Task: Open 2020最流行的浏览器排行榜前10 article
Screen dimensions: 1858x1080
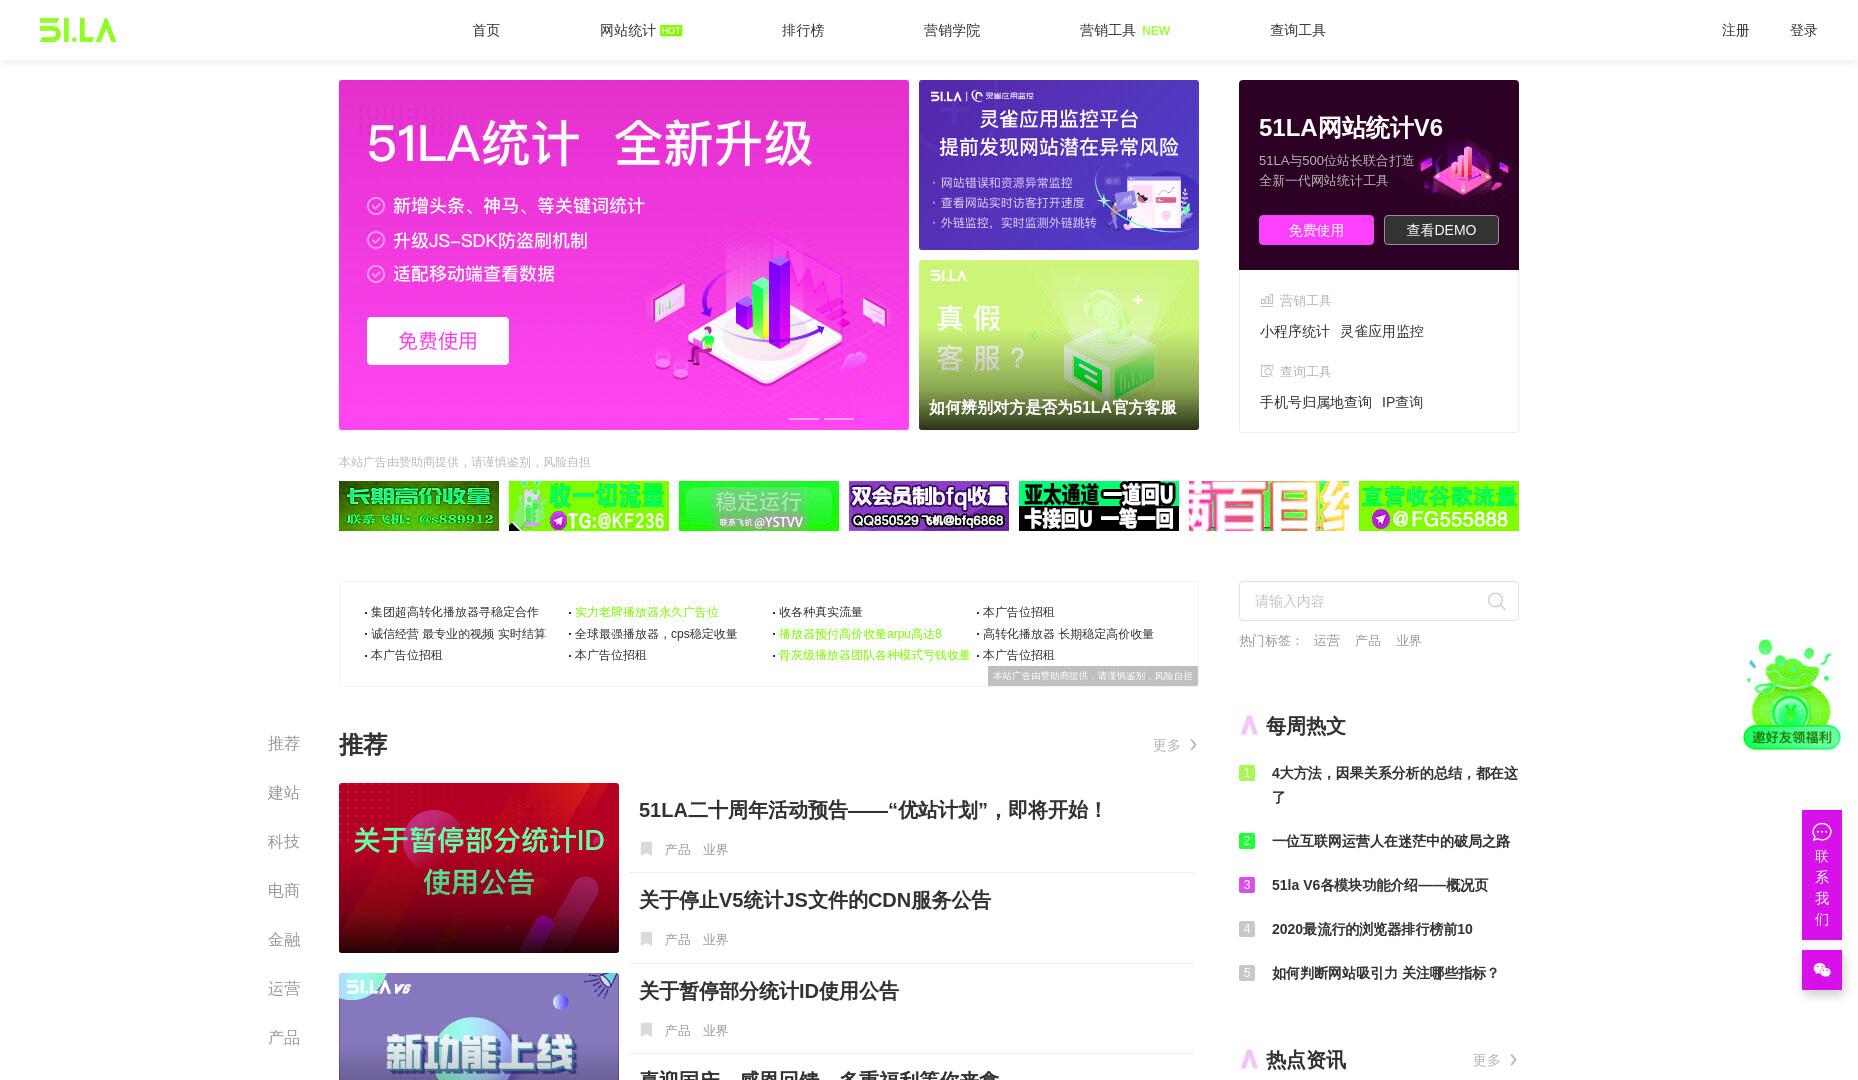Action: tap(1372, 929)
